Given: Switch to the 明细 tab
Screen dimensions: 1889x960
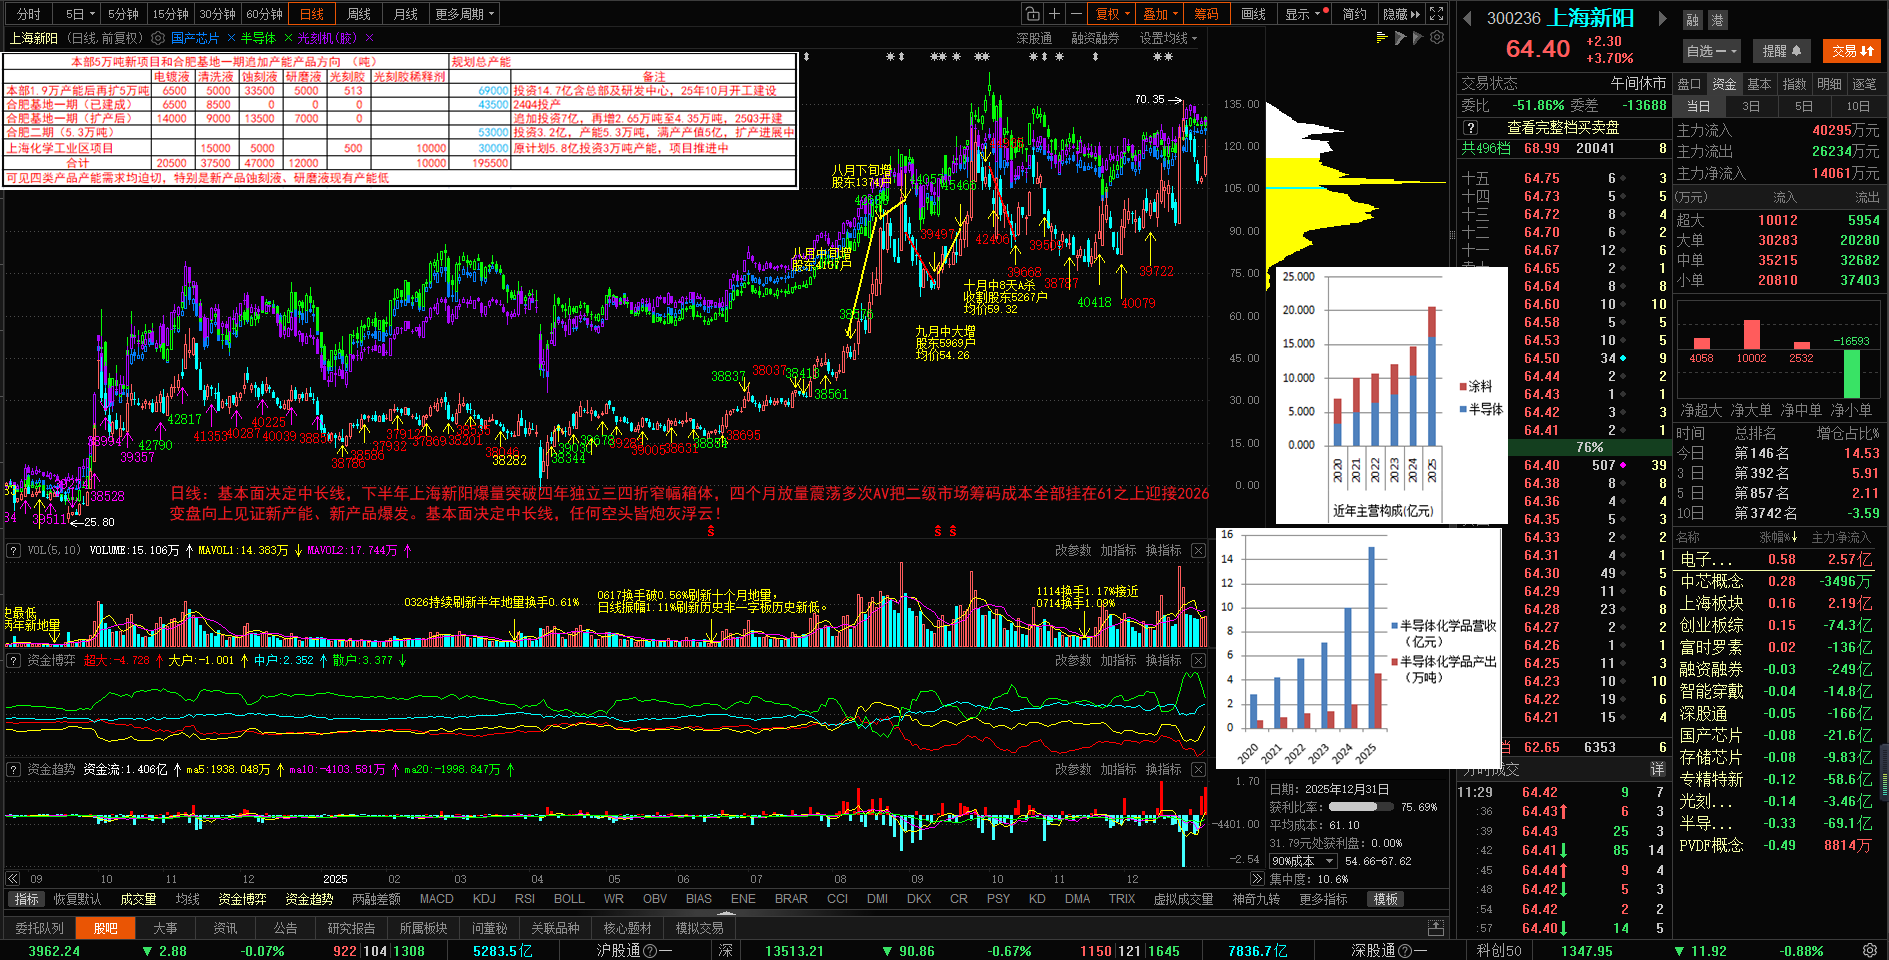Looking at the screenshot, I should point(1829,84).
